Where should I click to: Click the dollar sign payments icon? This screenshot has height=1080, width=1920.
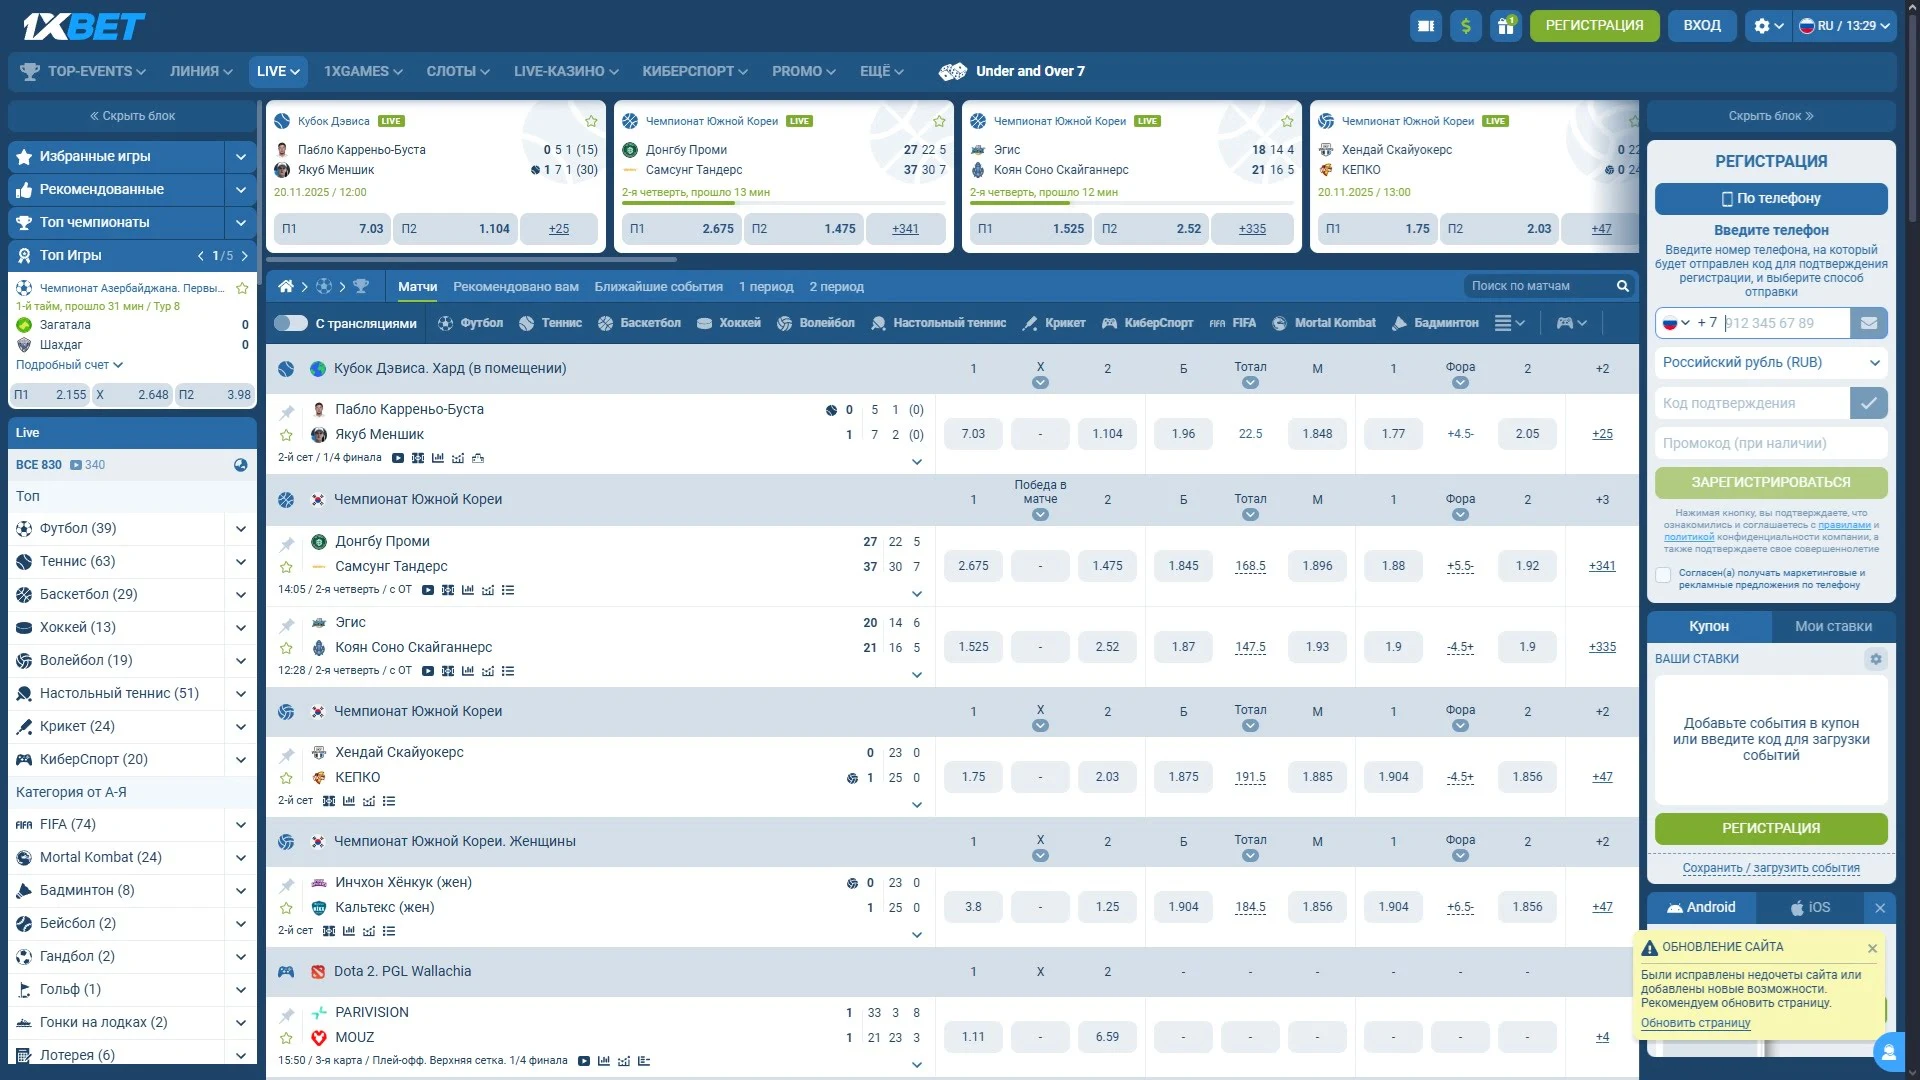[x=1465, y=26]
